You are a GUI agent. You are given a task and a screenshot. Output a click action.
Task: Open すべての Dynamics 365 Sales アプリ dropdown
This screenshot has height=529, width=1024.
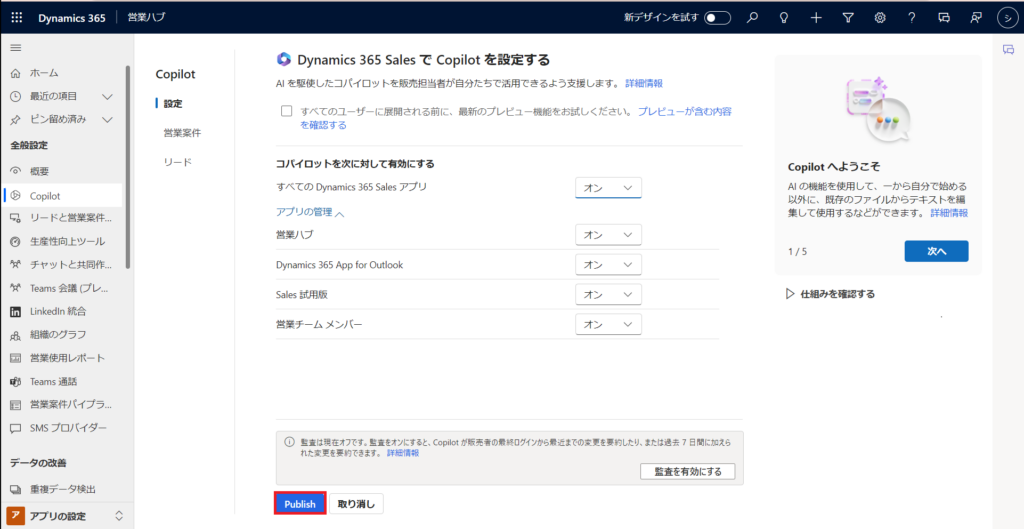click(609, 187)
